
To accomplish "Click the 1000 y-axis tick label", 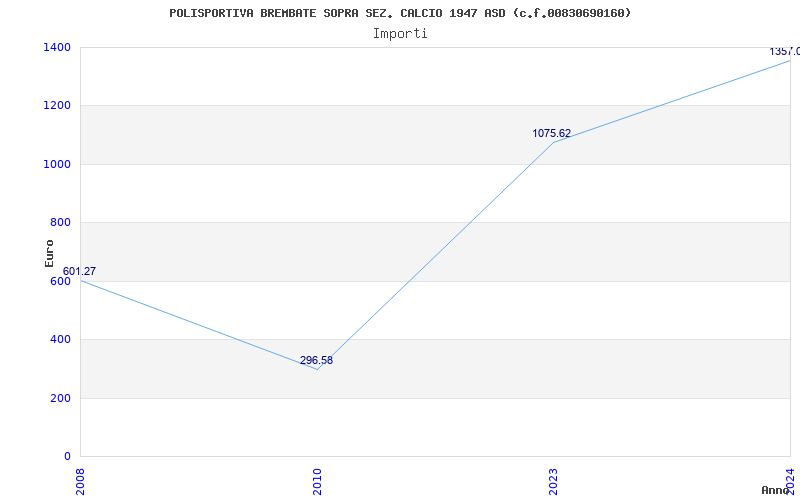I will [57, 164].
